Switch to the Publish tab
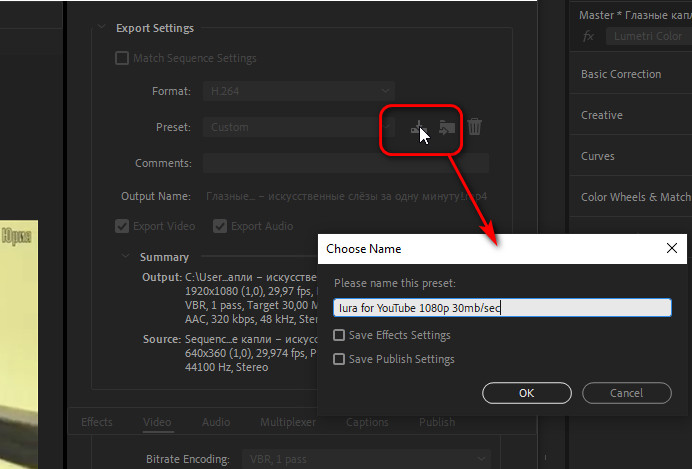The image size is (692, 469). tap(437, 422)
